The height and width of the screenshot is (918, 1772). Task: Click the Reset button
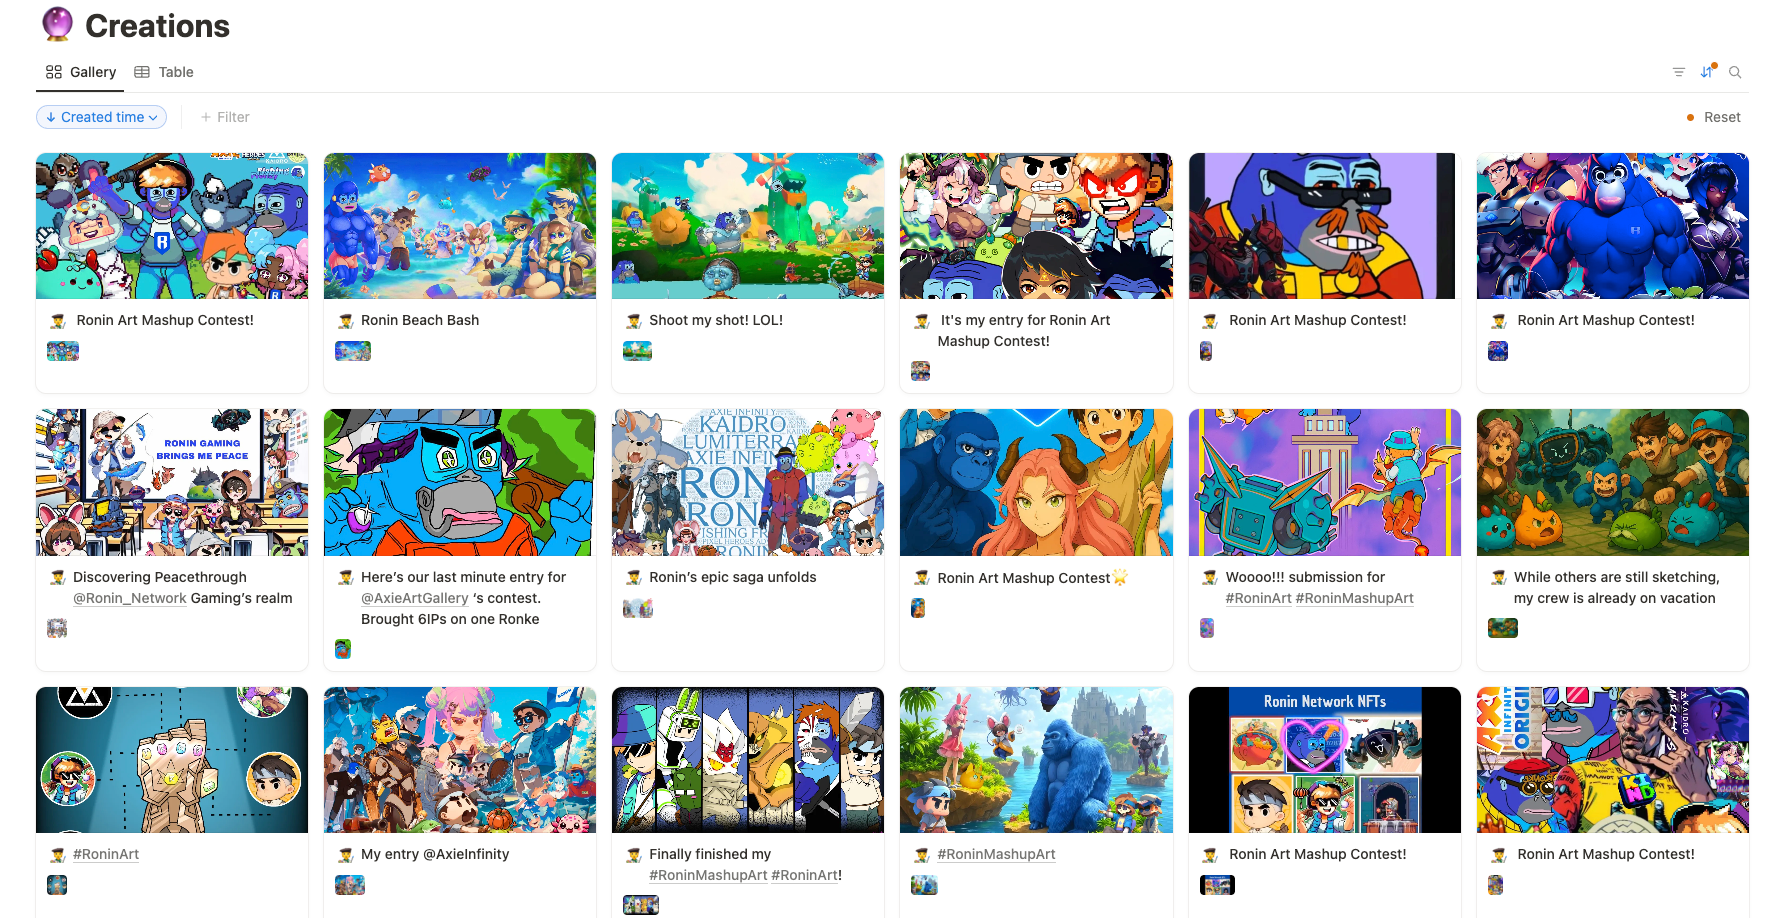click(x=1714, y=117)
